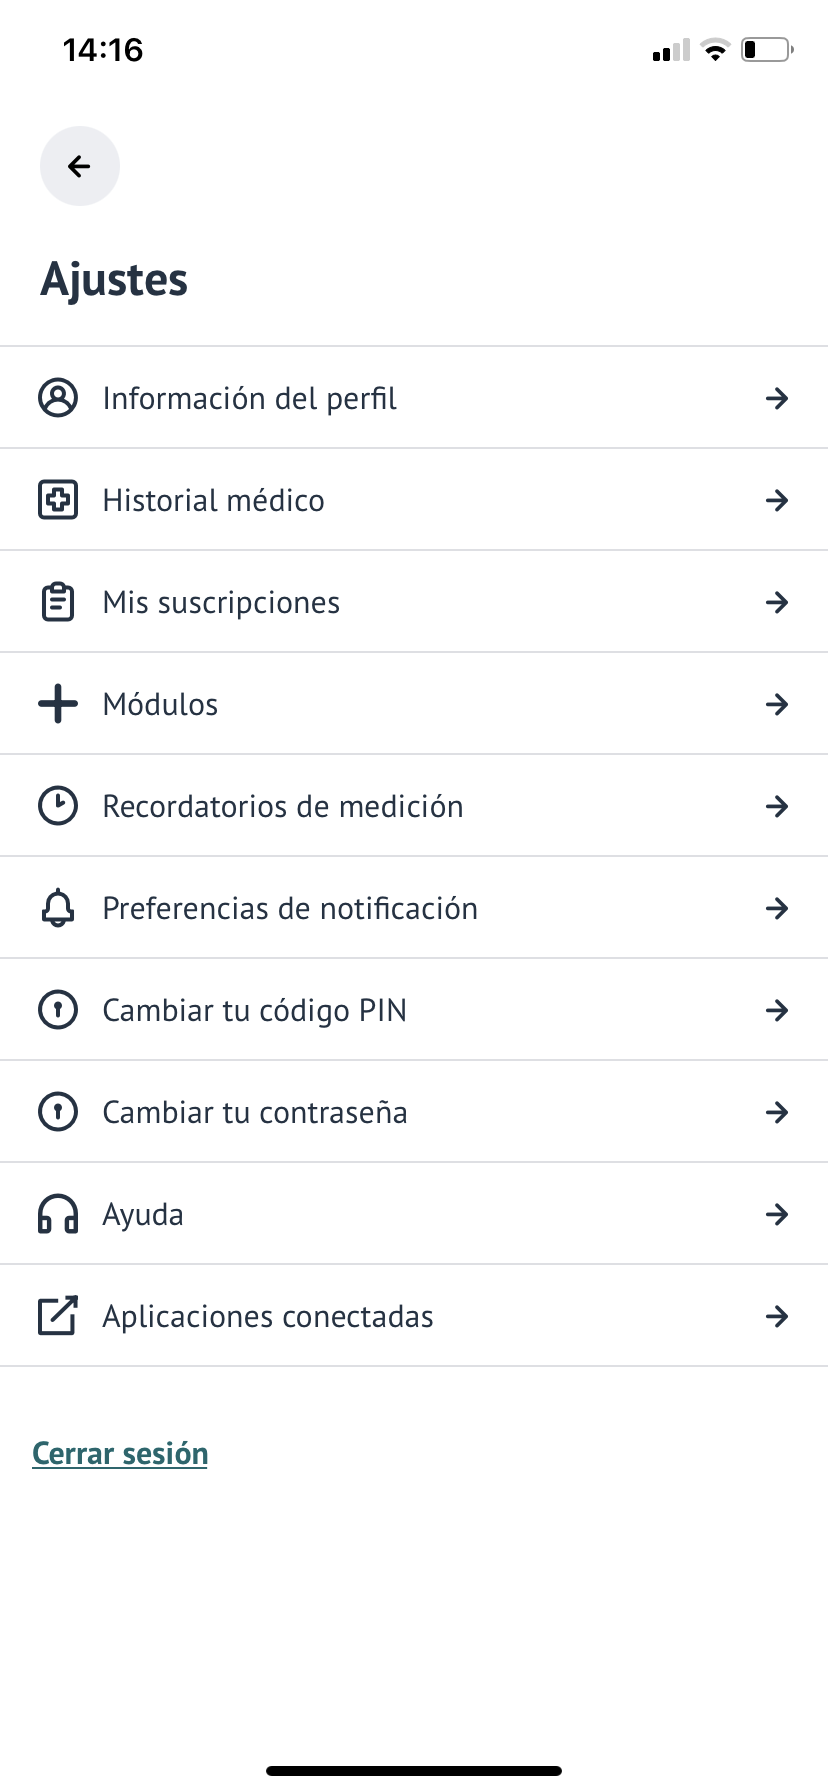Open Aplicaciones conectadas entry
Screen dimensions: 828x1792
click(x=268, y=1316)
